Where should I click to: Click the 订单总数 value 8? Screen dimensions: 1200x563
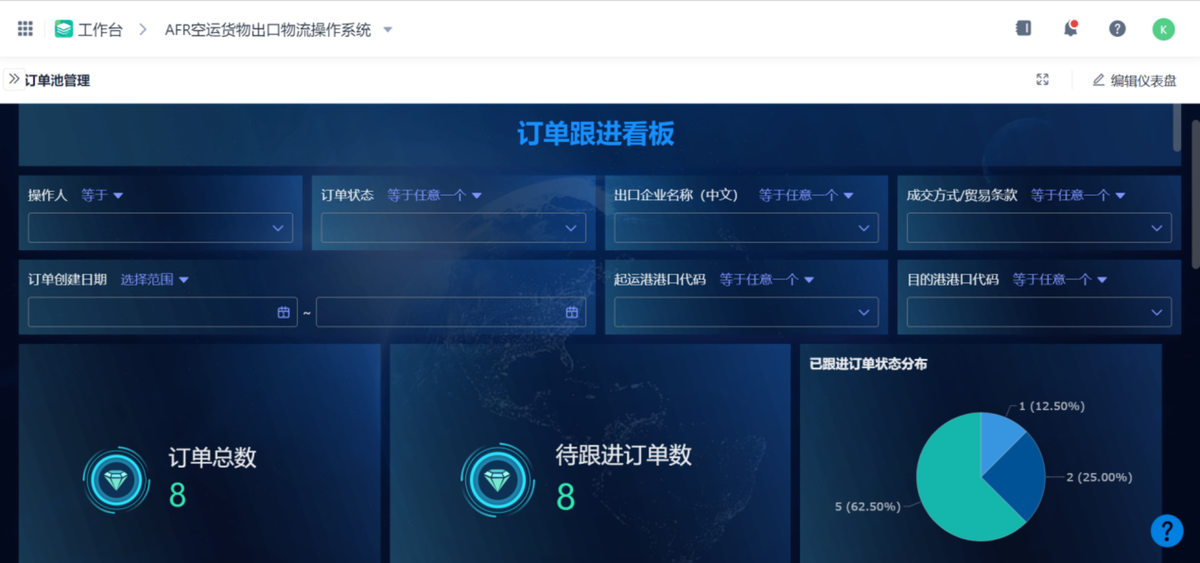click(177, 495)
